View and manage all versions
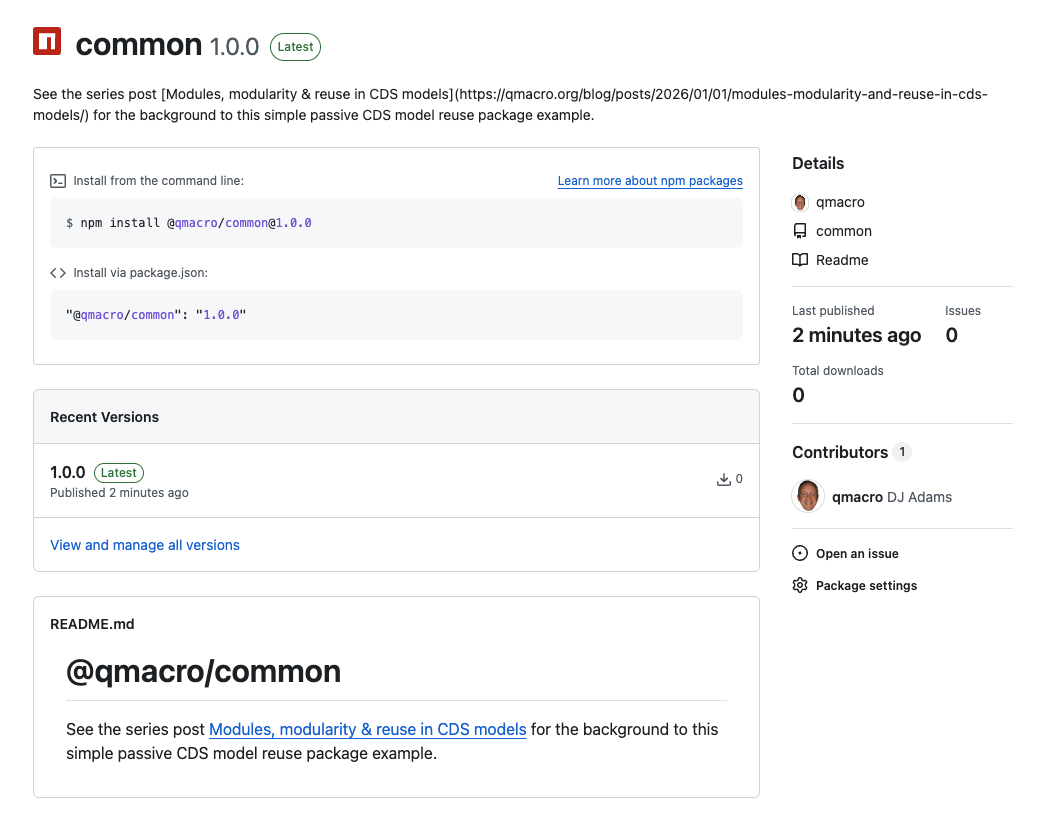 click(x=144, y=545)
